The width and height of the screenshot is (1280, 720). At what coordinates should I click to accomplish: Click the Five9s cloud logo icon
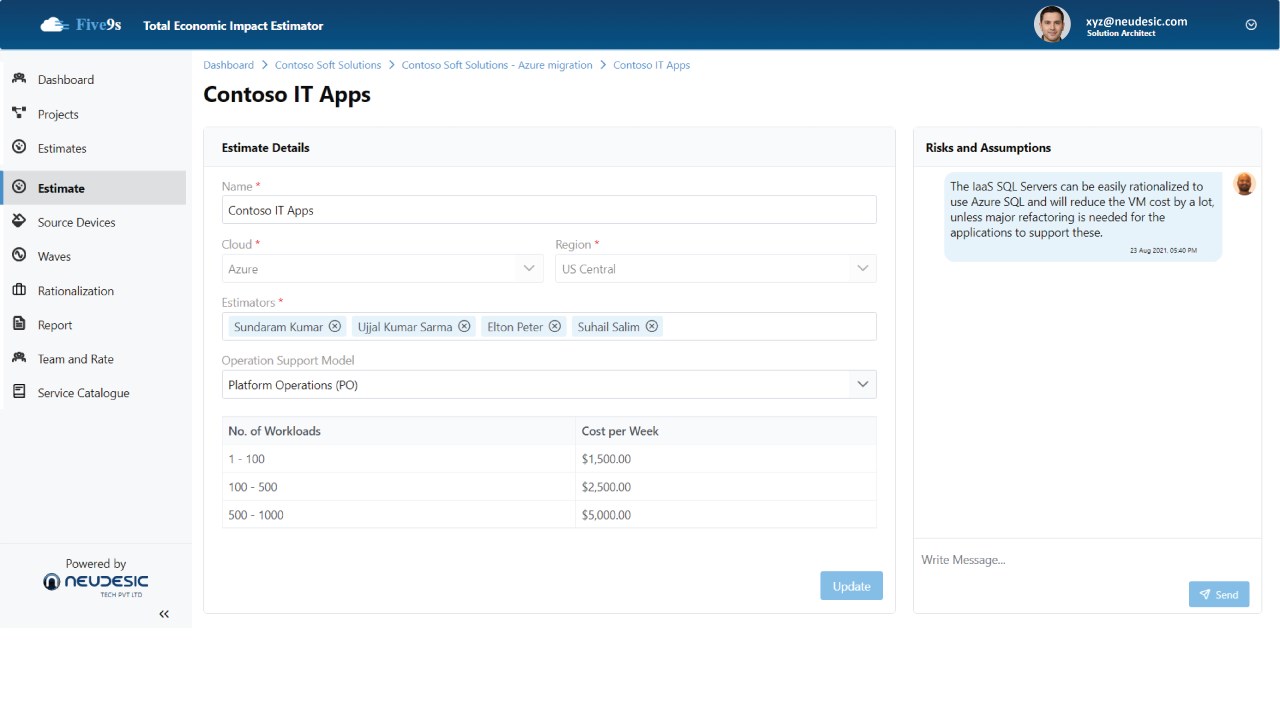54,25
